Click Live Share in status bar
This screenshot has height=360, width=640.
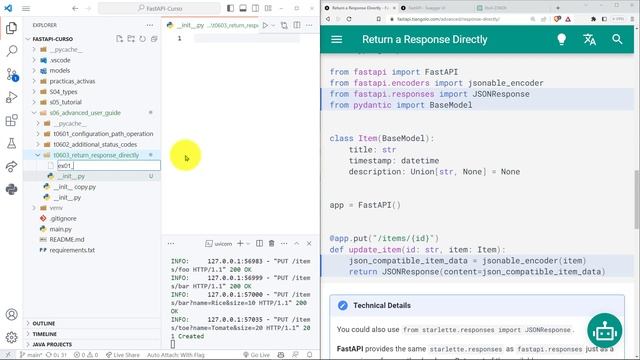(x=122, y=355)
